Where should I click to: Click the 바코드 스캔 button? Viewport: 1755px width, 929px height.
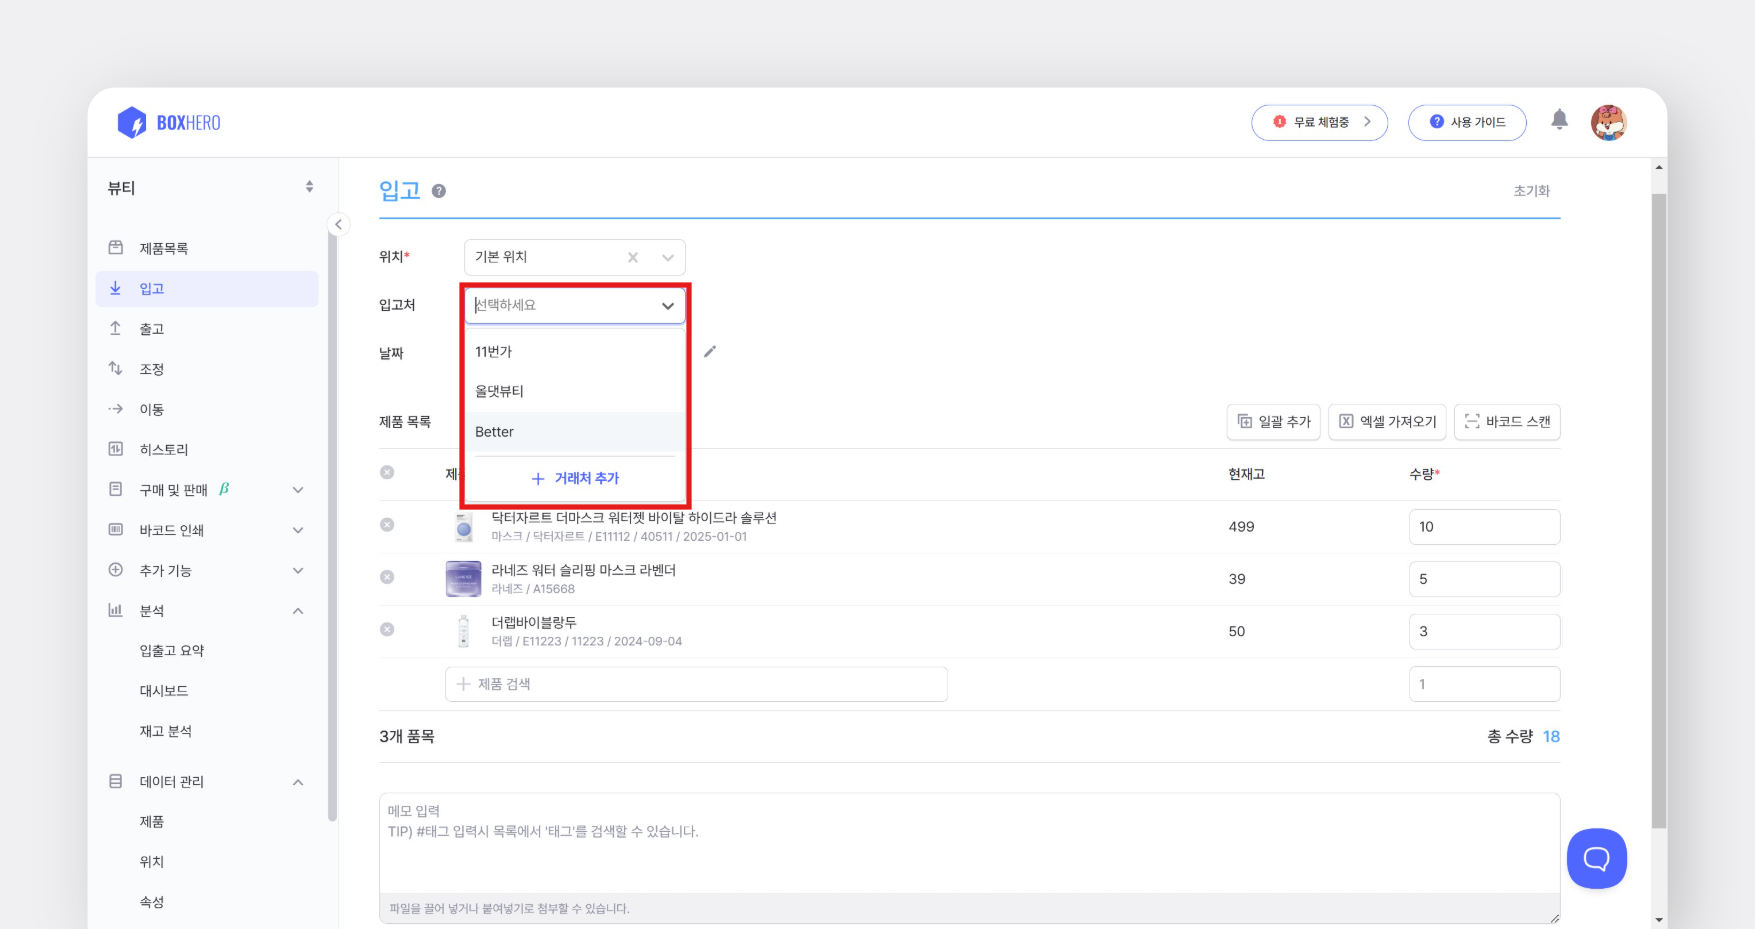point(1507,422)
